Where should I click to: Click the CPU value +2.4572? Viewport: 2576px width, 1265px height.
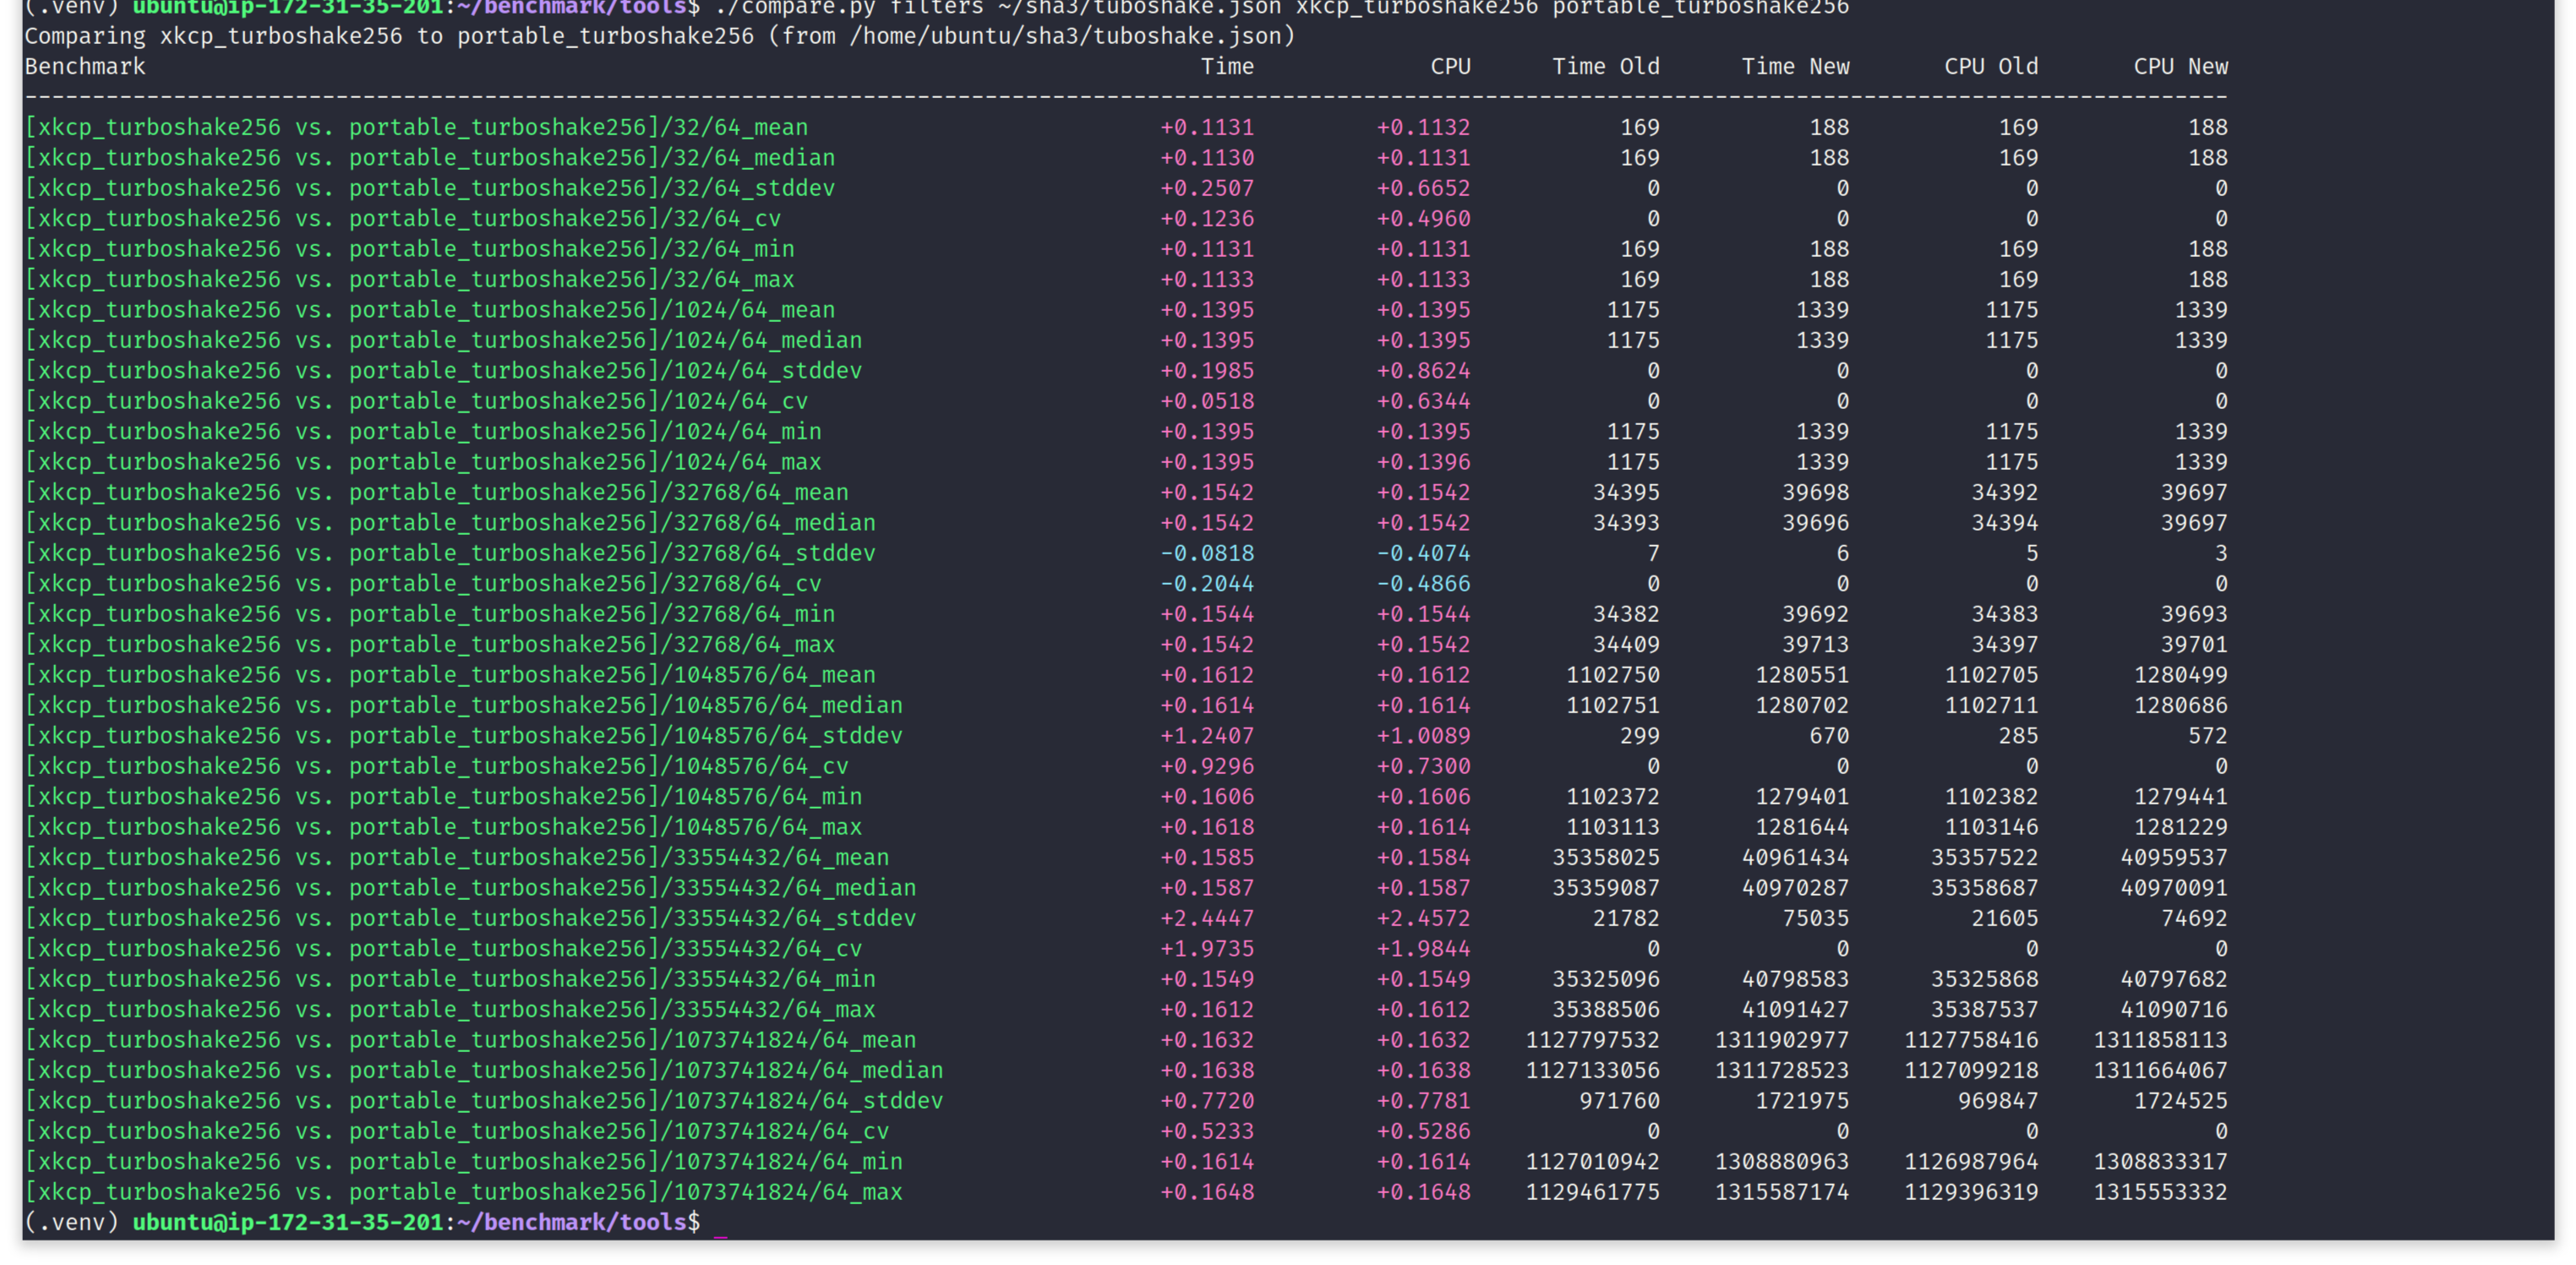tap(1423, 918)
